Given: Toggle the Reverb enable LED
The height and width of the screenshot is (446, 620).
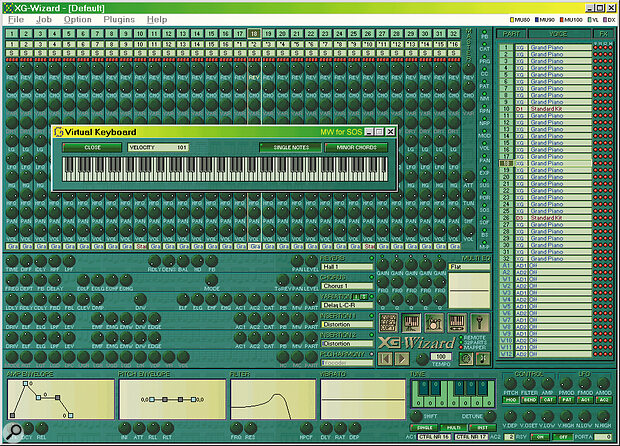Looking at the screenshot, I should point(371,258).
